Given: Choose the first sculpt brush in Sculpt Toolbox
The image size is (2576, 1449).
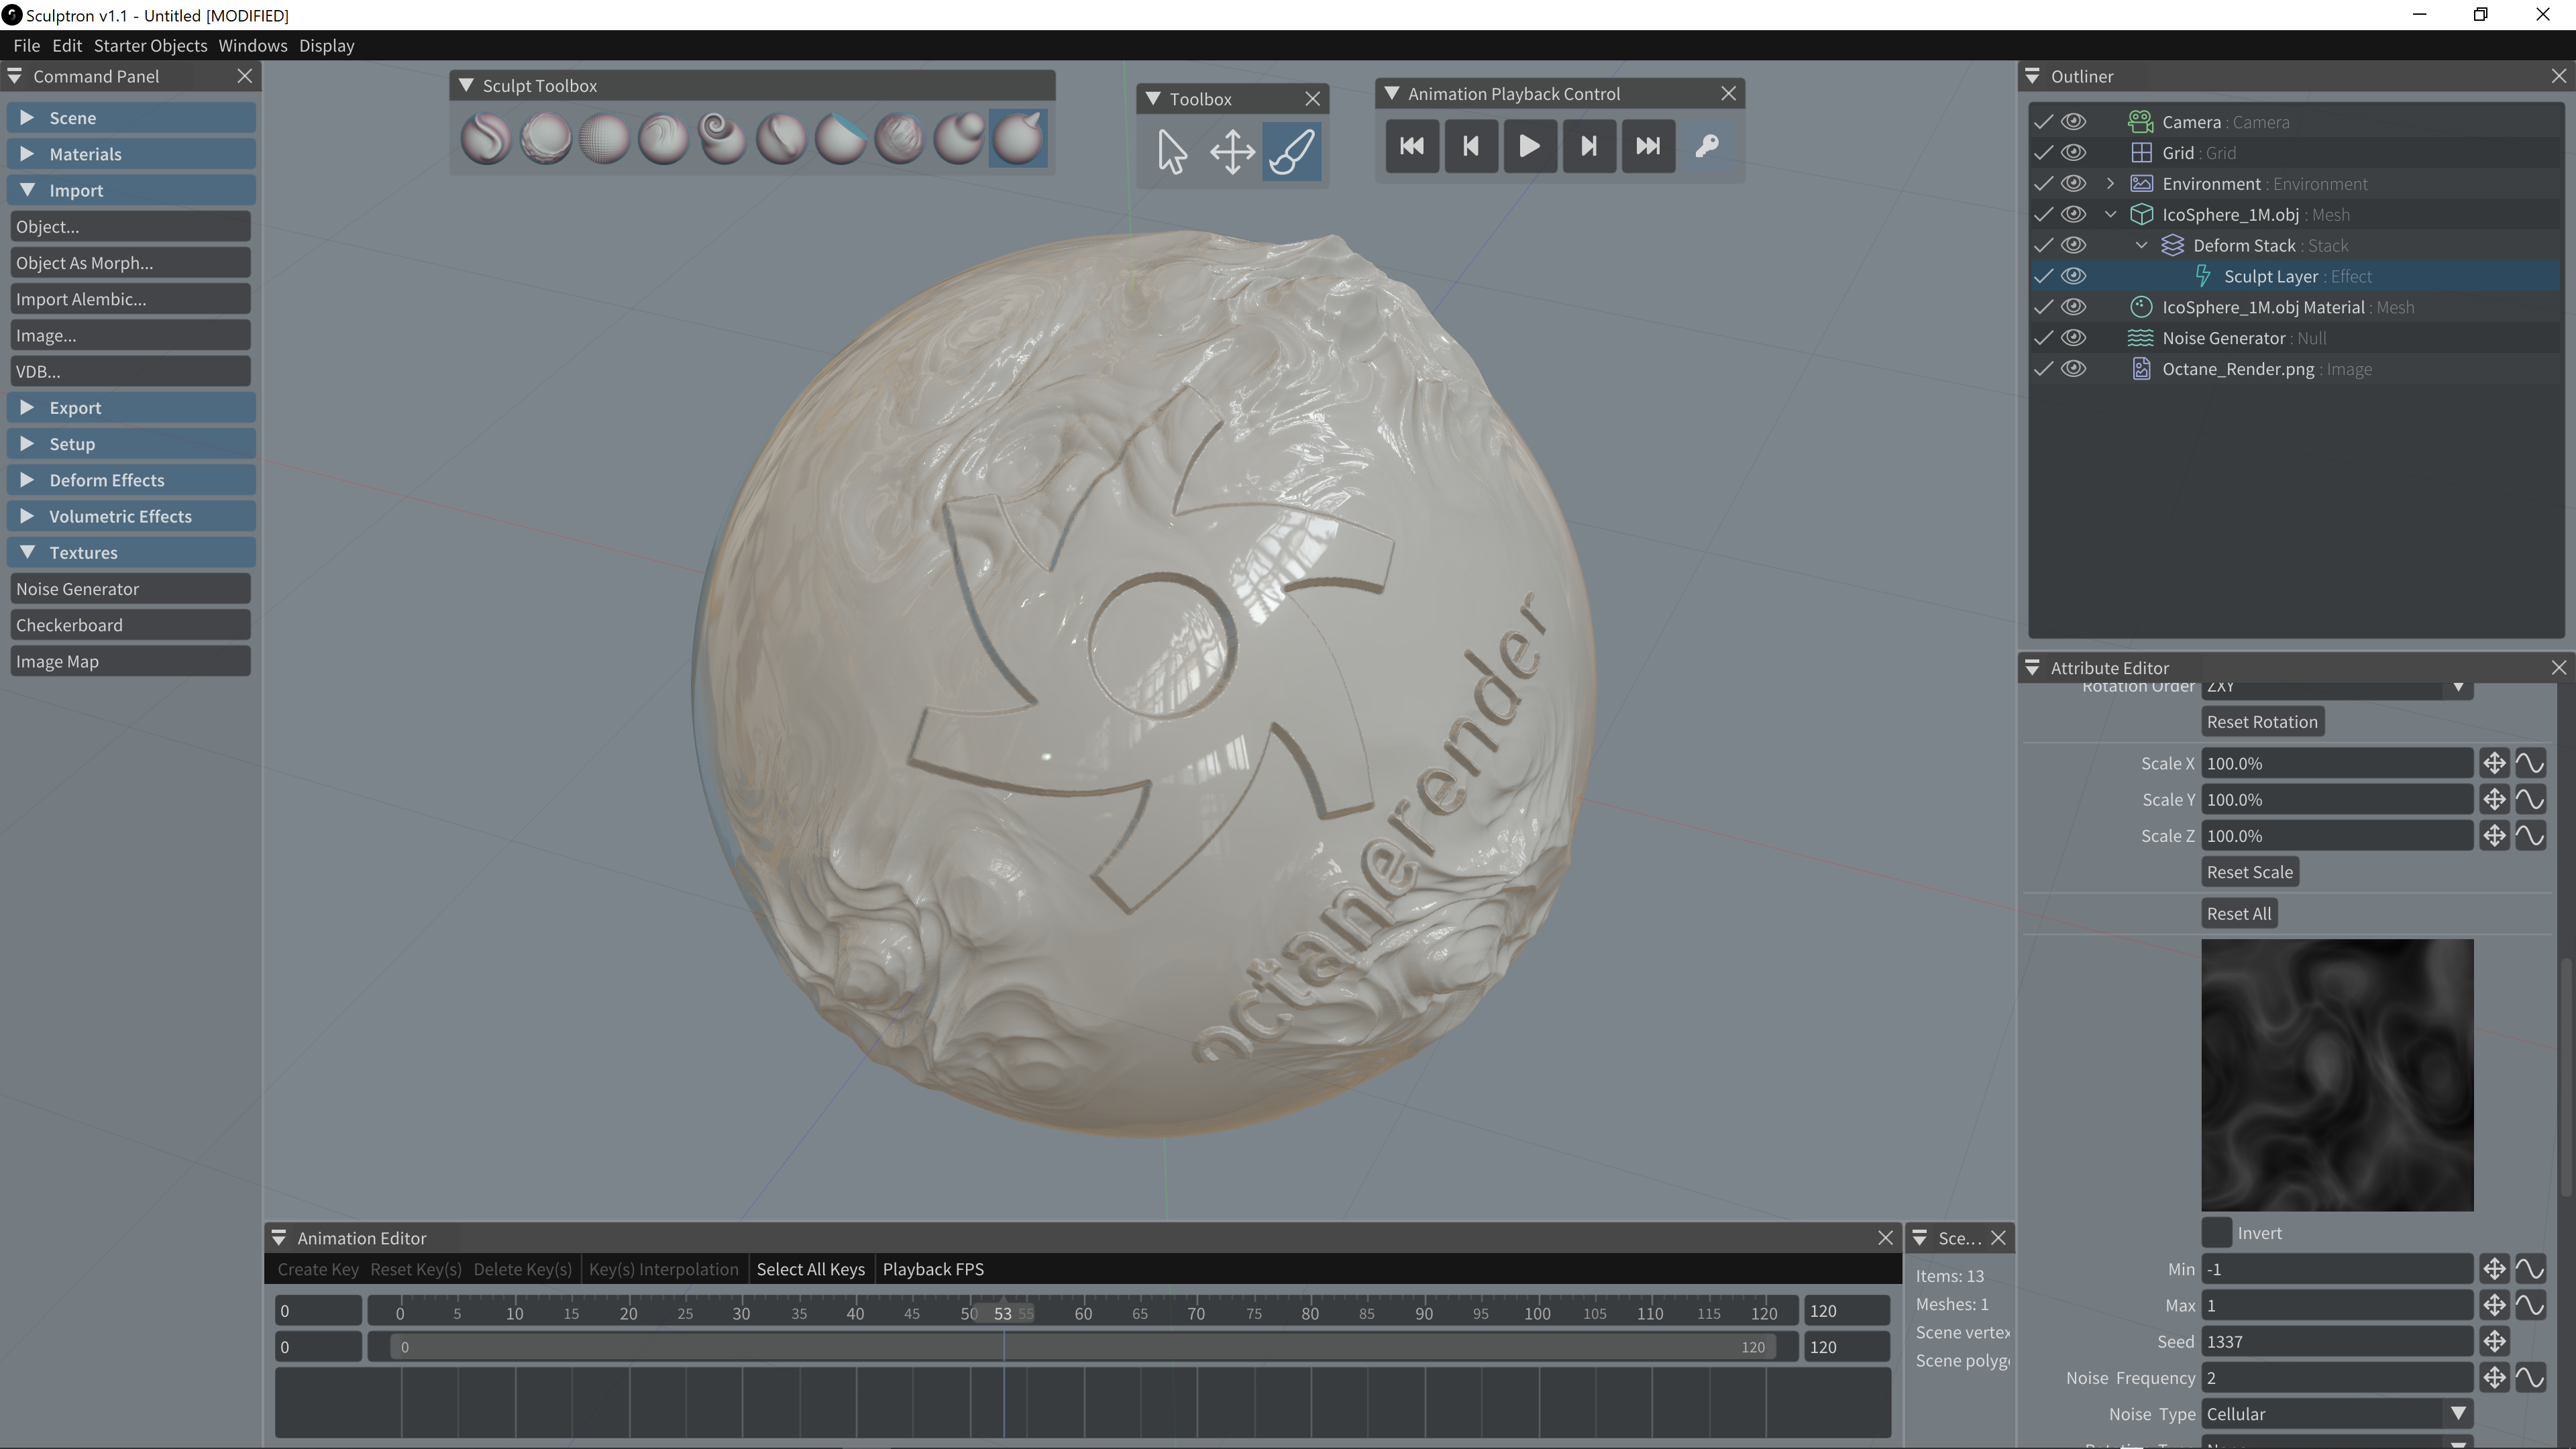Looking at the screenshot, I should click(486, 138).
